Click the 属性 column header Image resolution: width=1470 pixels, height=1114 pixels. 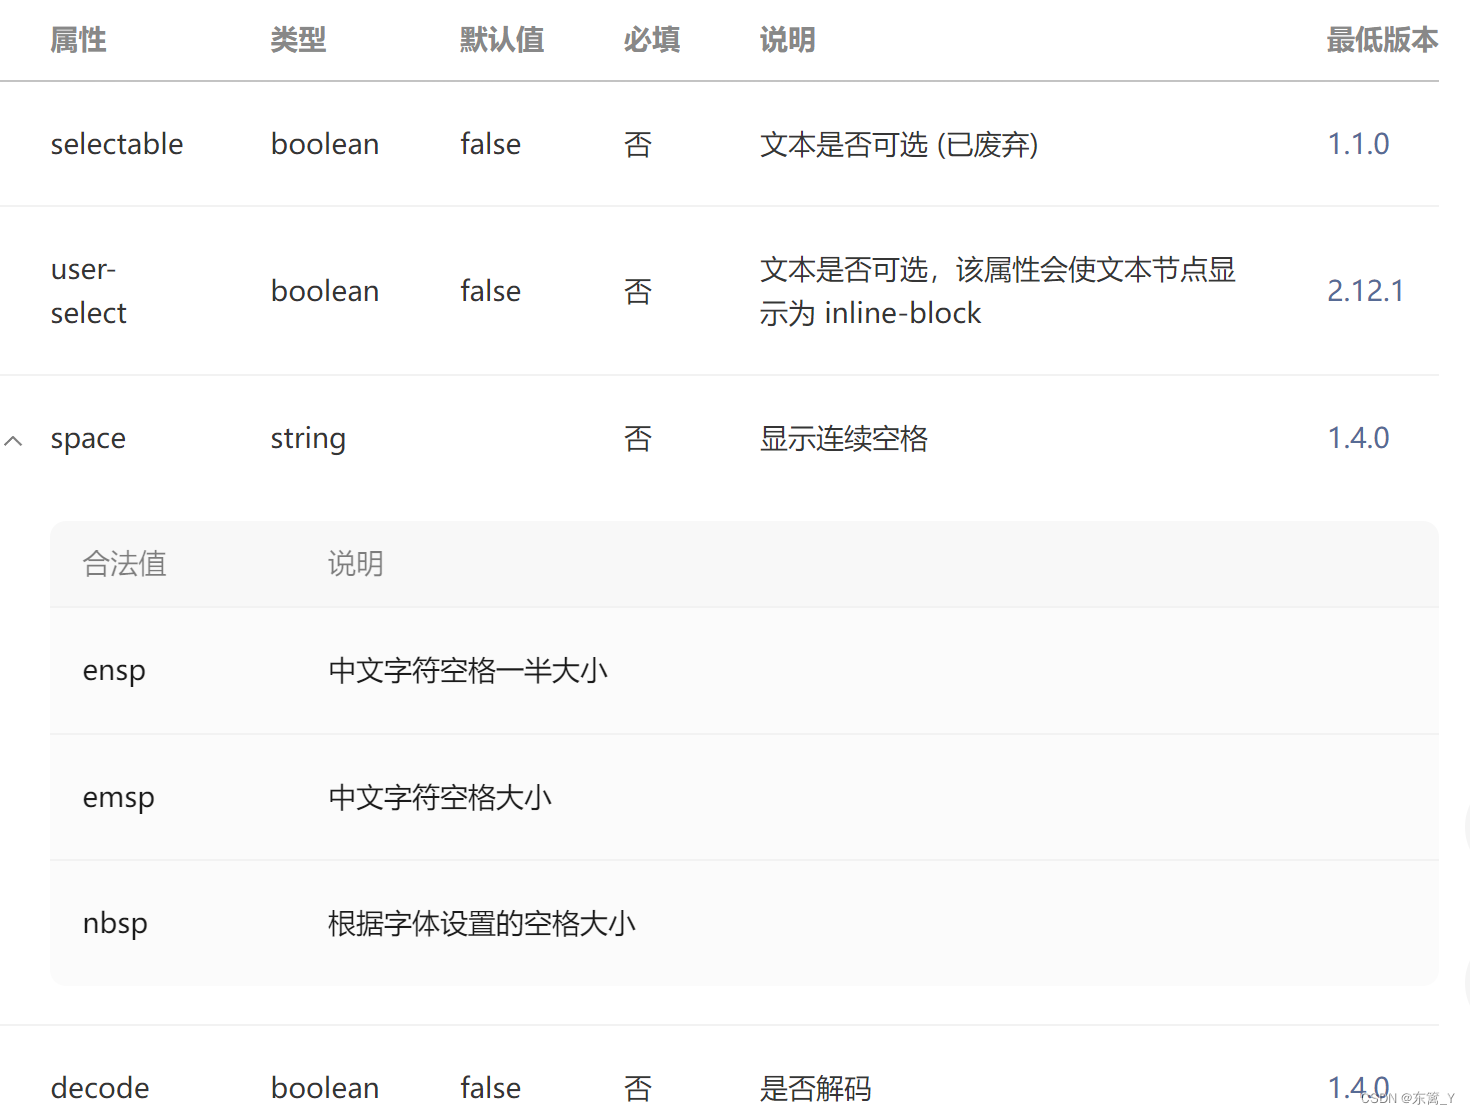78,40
